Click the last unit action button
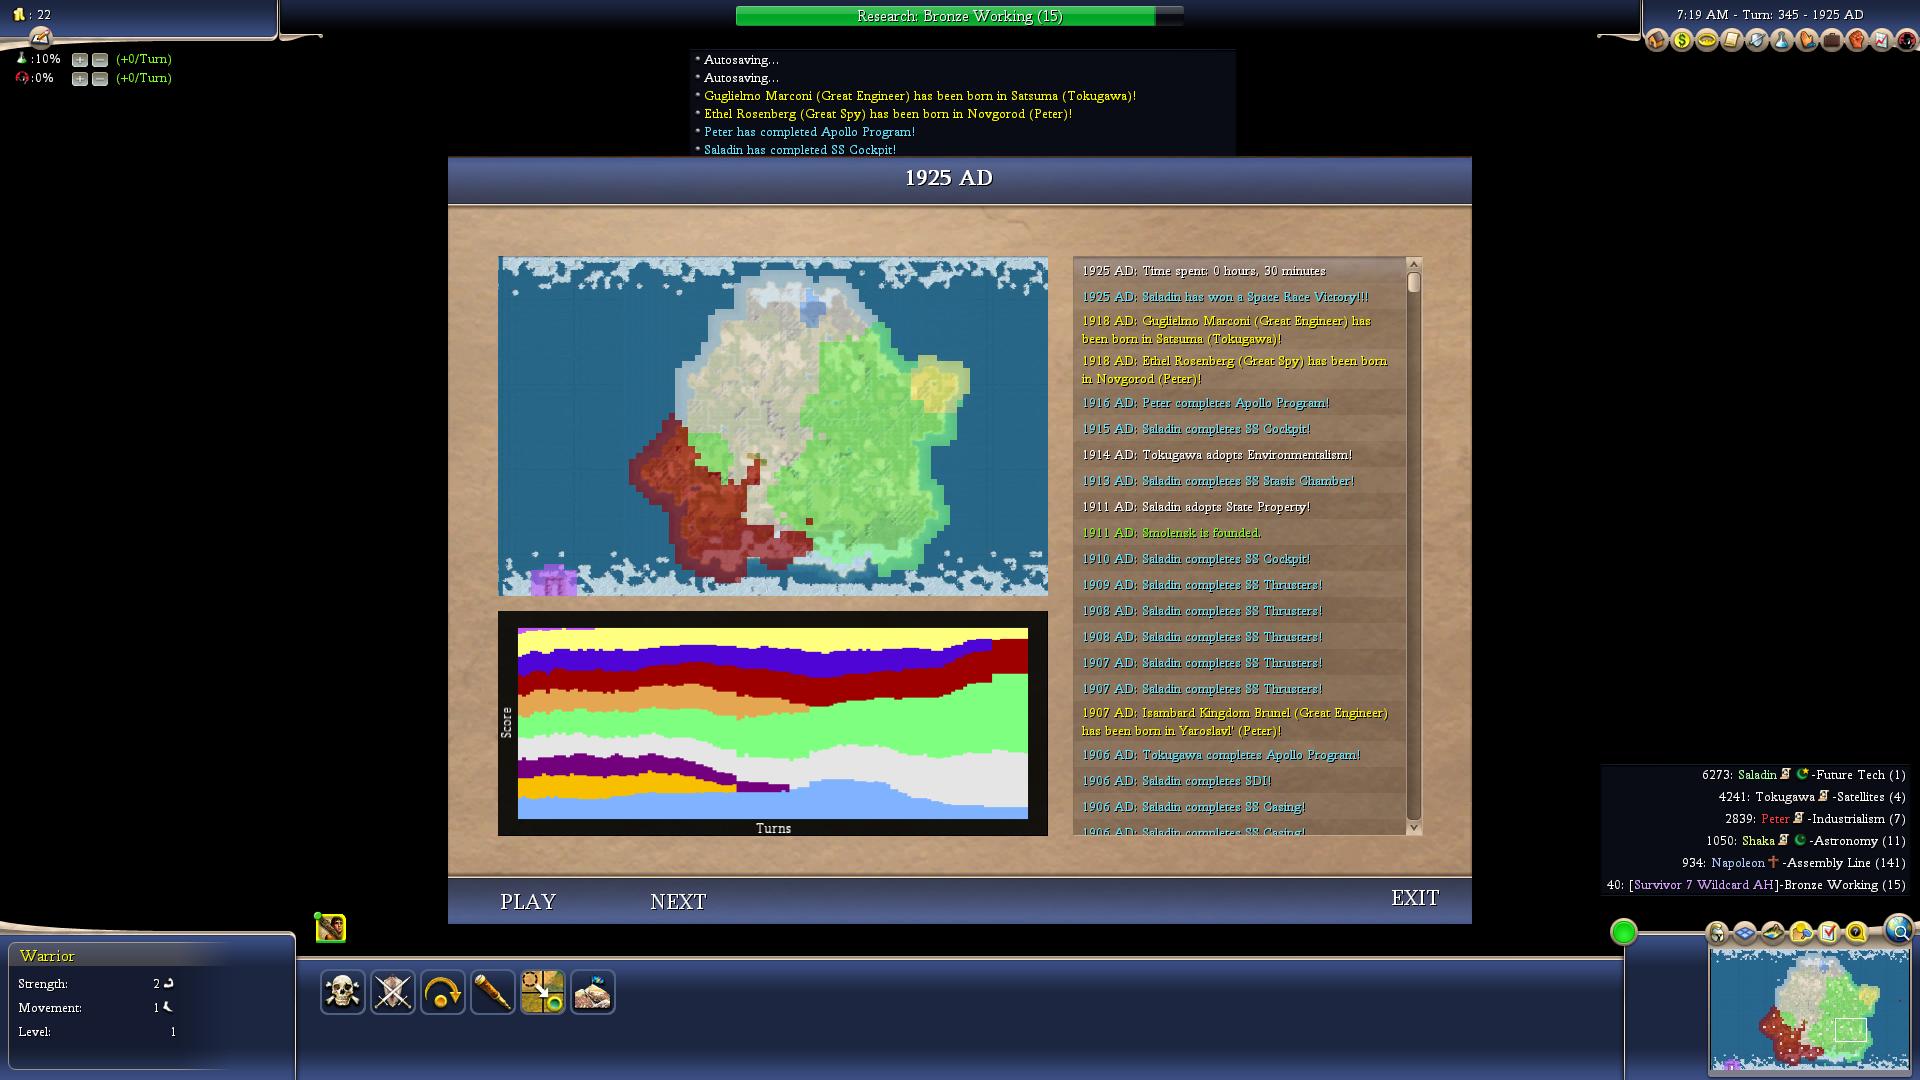The height and width of the screenshot is (1080, 1920). click(593, 992)
